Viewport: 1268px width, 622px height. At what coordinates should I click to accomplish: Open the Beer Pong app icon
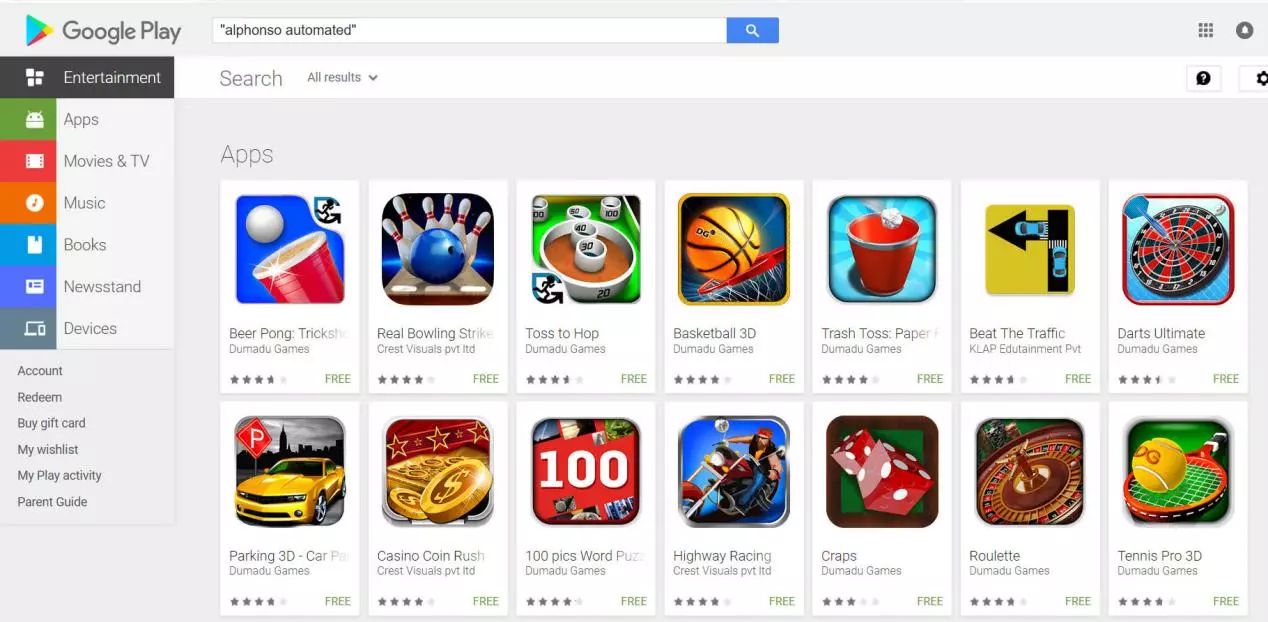click(289, 249)
